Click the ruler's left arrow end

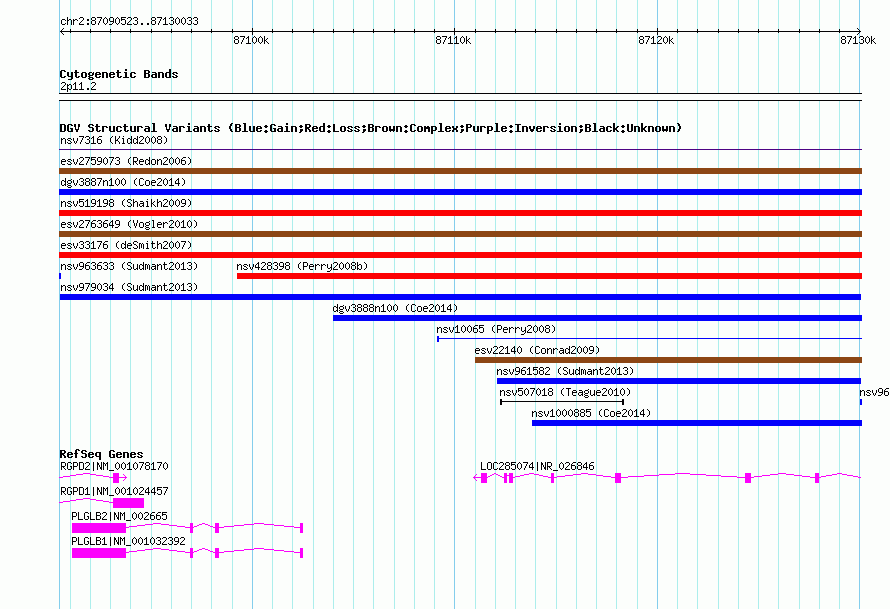click(x=62, y=31)
